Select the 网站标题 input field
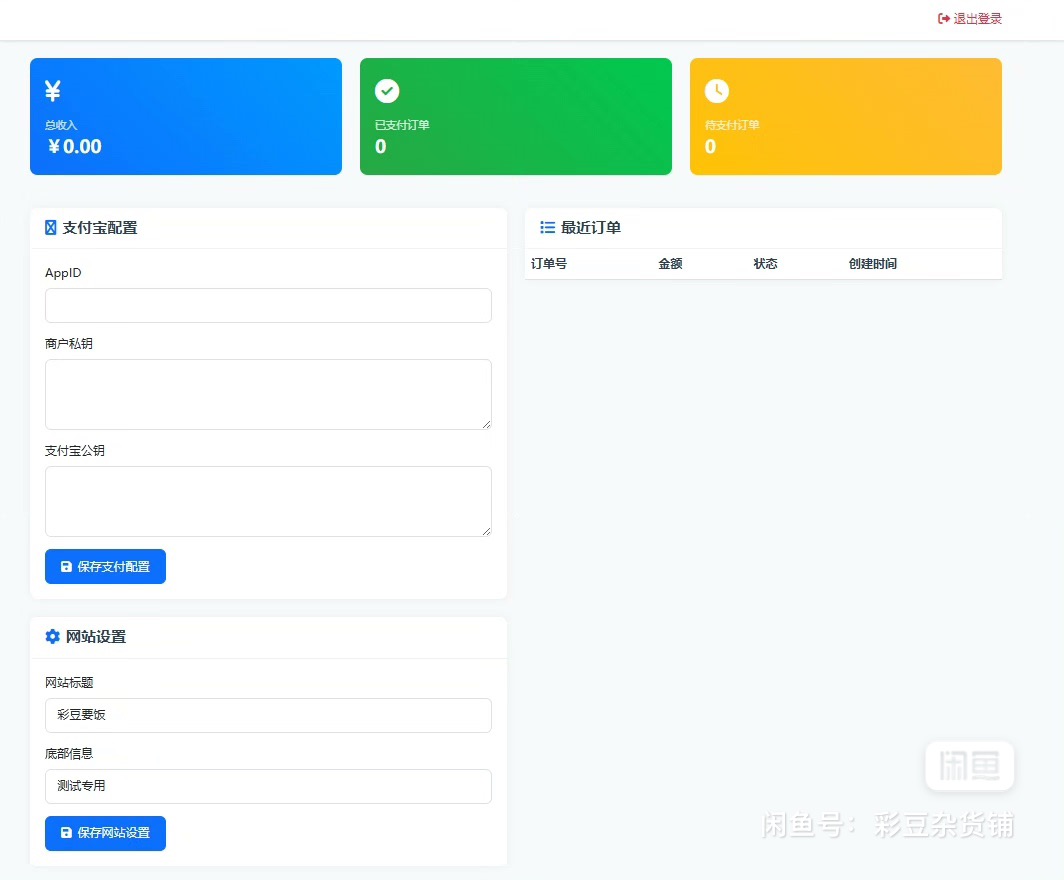 coord(268,716)
